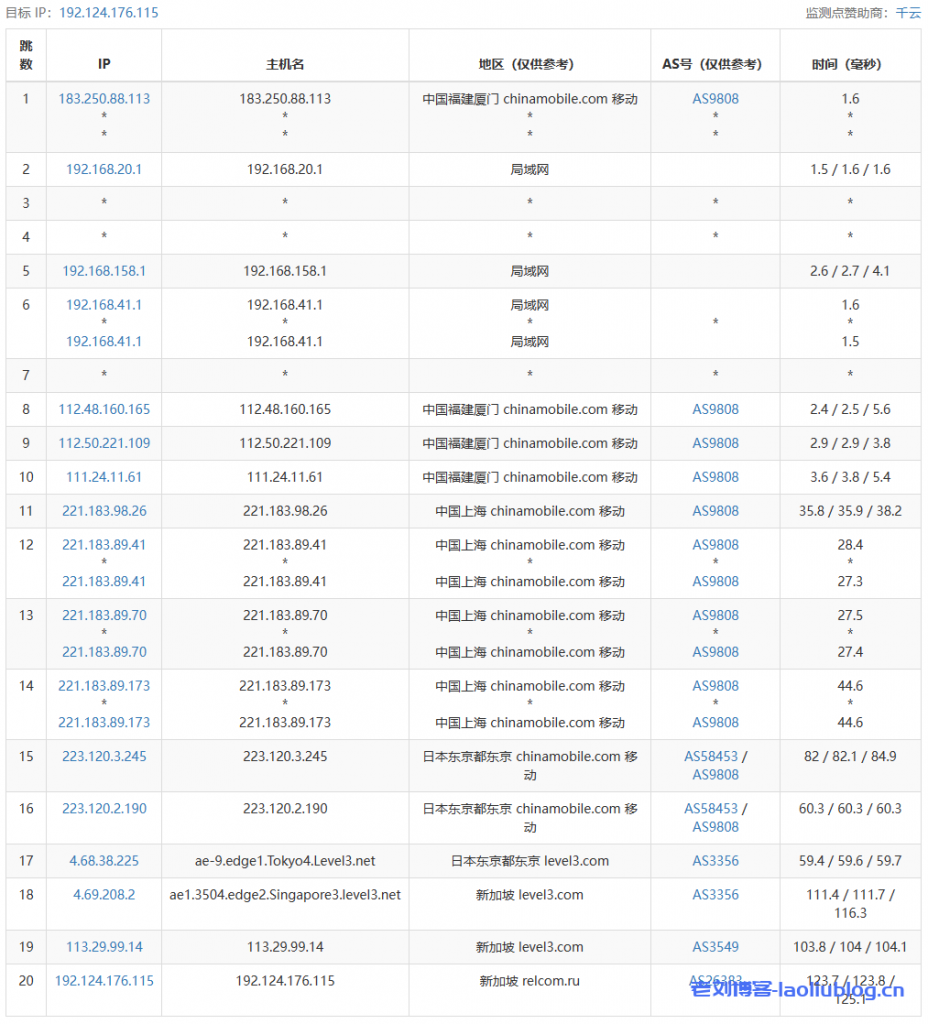Click the 192.168.20.1 IP link in hop 2
The width and height of the screenshot is (928, 1024).
(104, 169)
